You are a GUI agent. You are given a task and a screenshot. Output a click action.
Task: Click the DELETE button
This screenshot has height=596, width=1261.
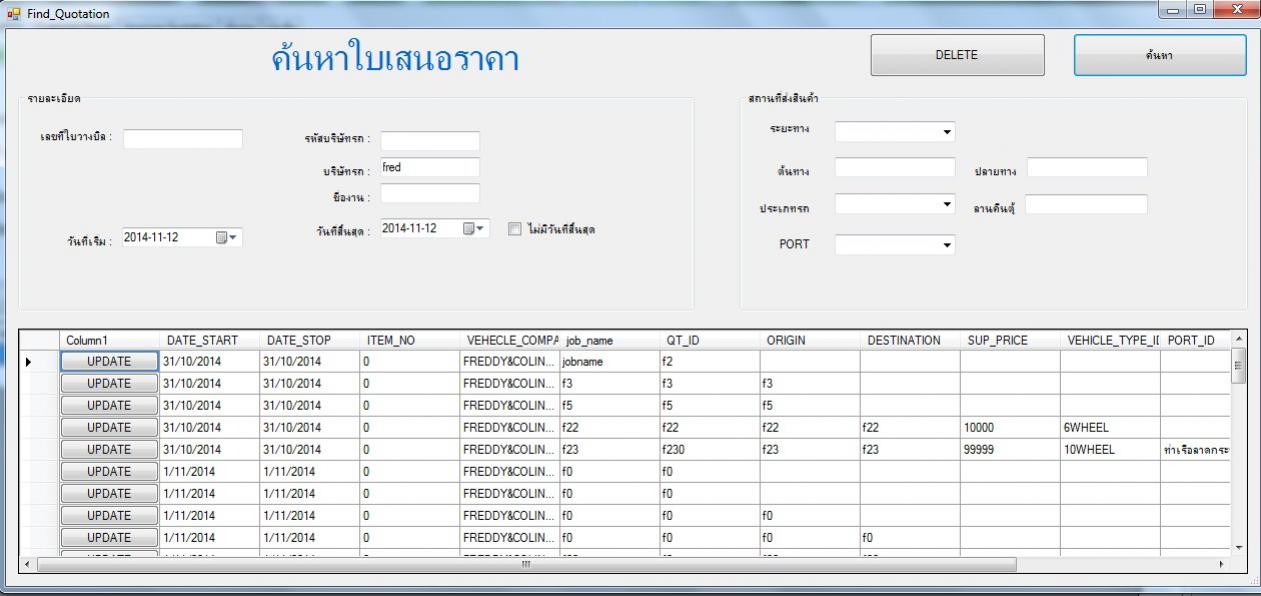click(x=957, y=56)
